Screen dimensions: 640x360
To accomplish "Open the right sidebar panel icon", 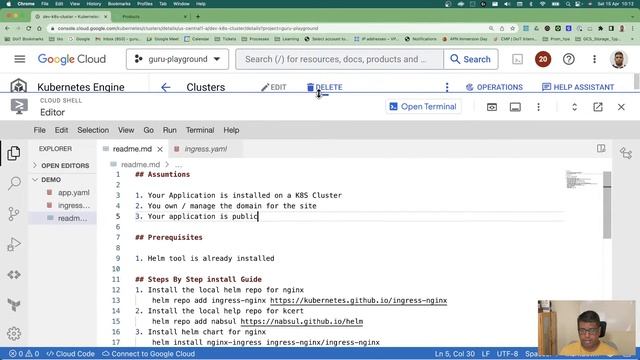I will (626, 153).
